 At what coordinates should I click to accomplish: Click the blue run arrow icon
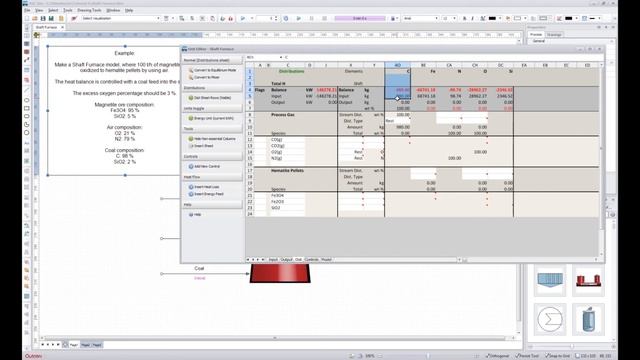pyautogui.click(x=243, y=18)
